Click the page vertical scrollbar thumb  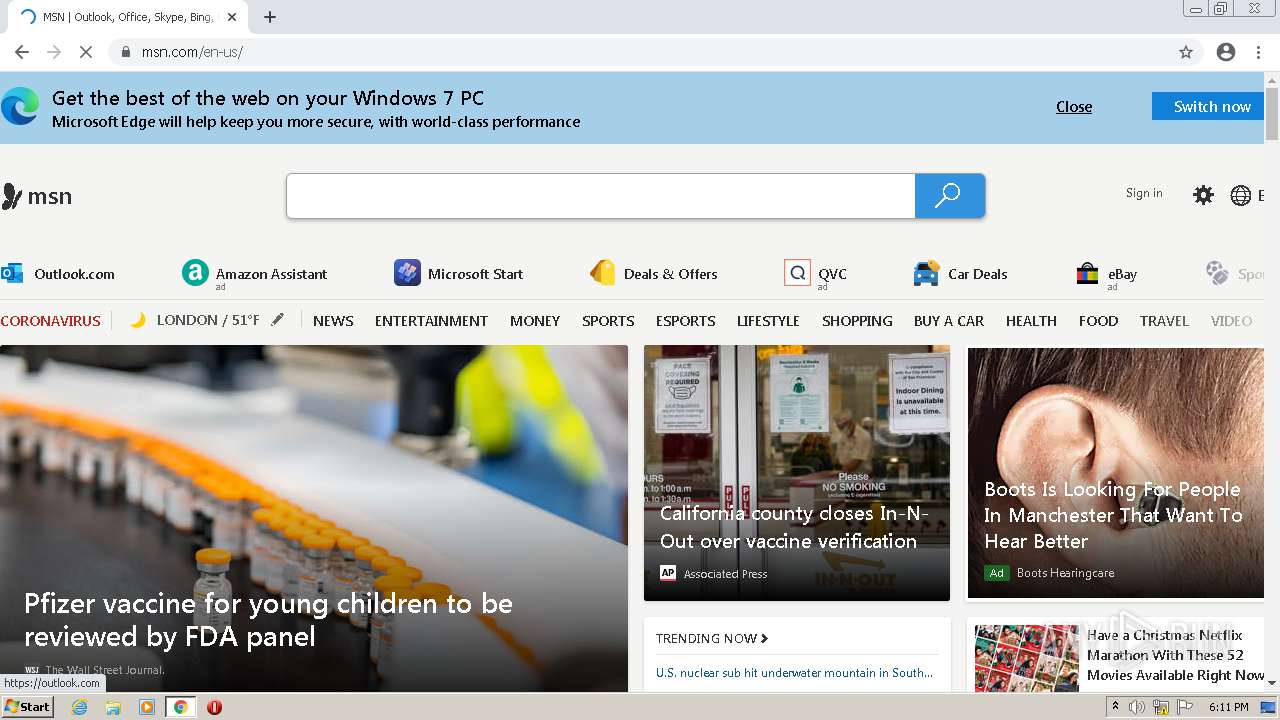tap(1272, 114)
